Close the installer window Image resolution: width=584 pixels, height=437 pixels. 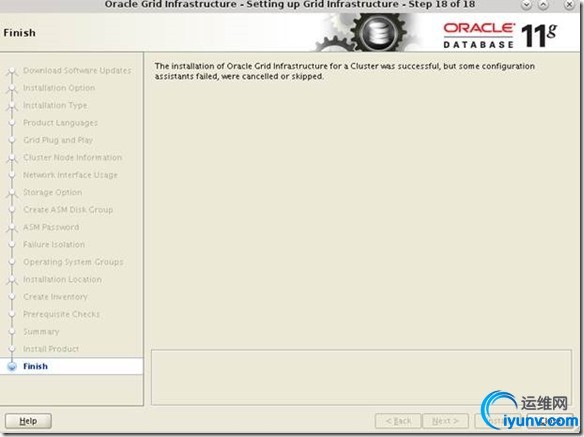(569, 4)
